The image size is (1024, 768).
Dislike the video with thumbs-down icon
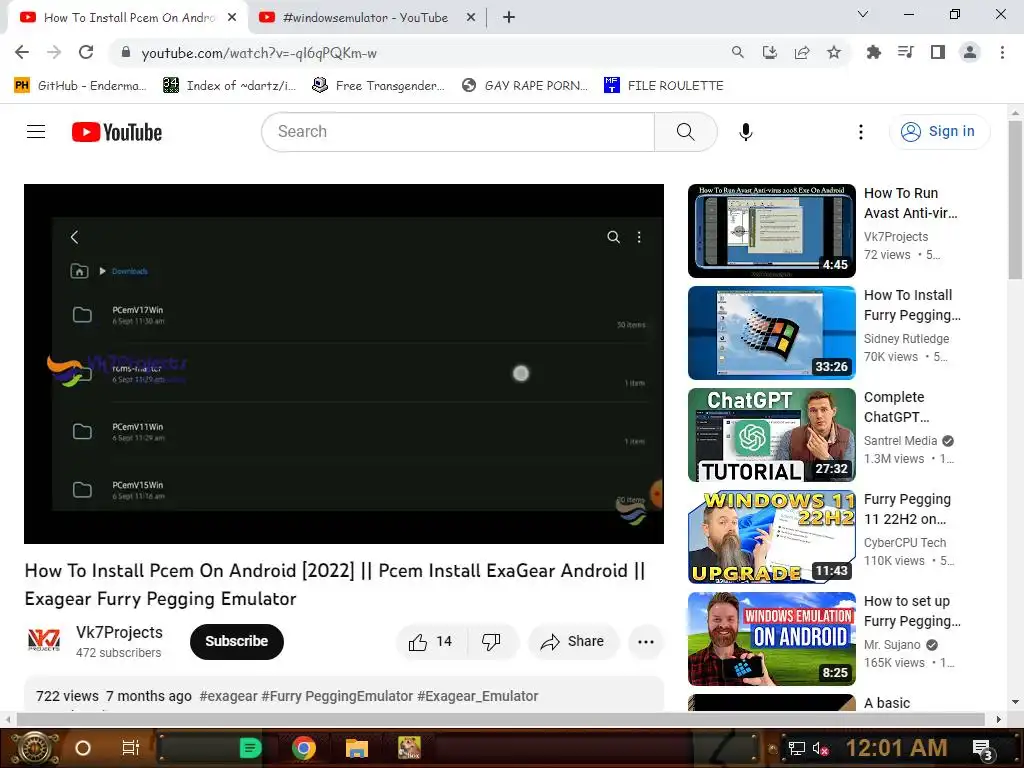click(x=491, y=642)
